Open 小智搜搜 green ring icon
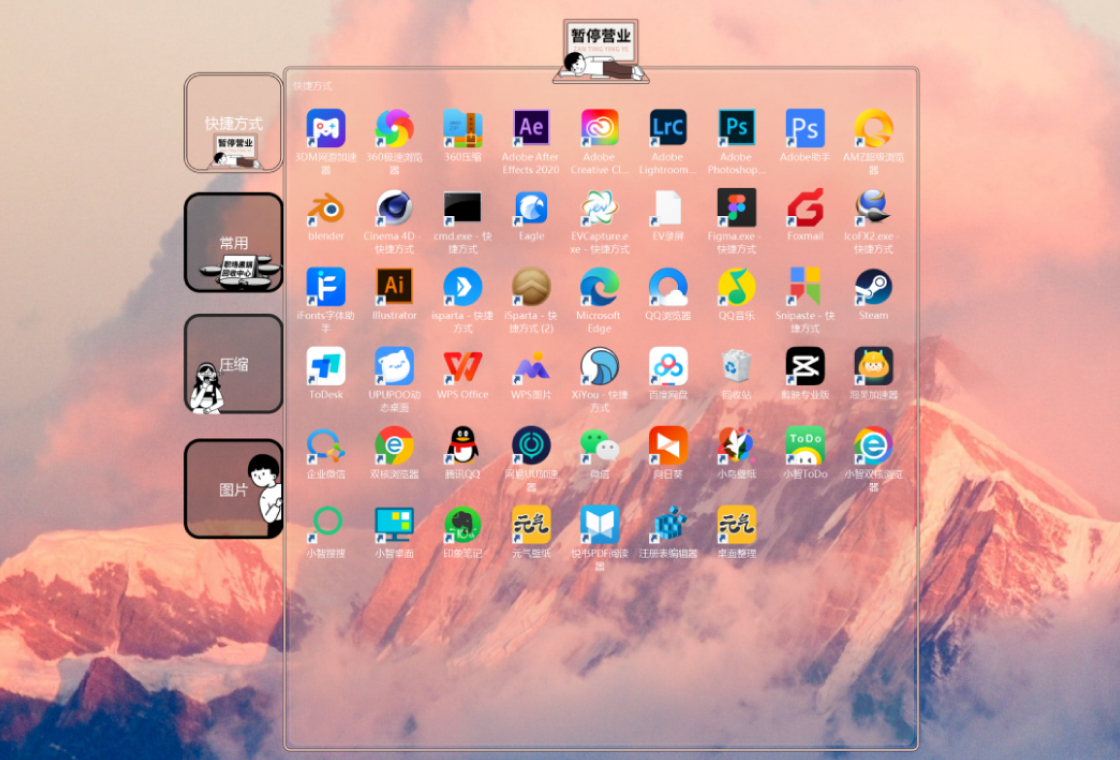The height and width of the screenshot is (760, 1120). coord(326,524)
